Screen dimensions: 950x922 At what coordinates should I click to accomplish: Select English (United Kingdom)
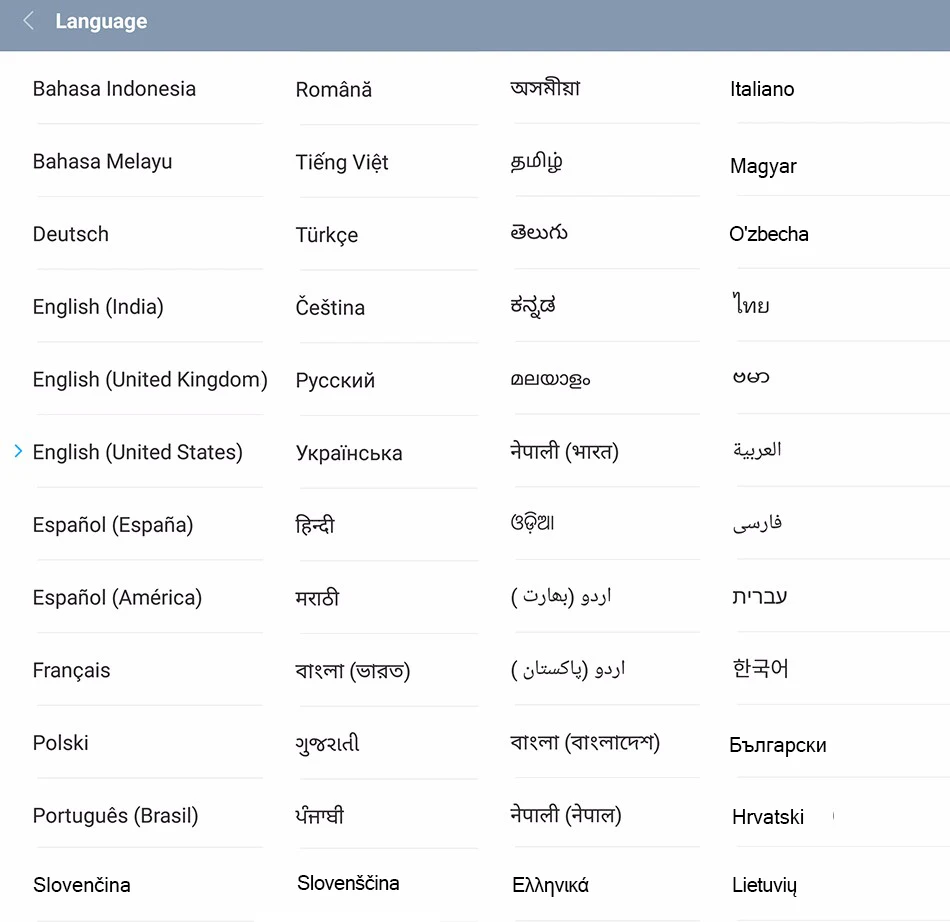[150, 380]
